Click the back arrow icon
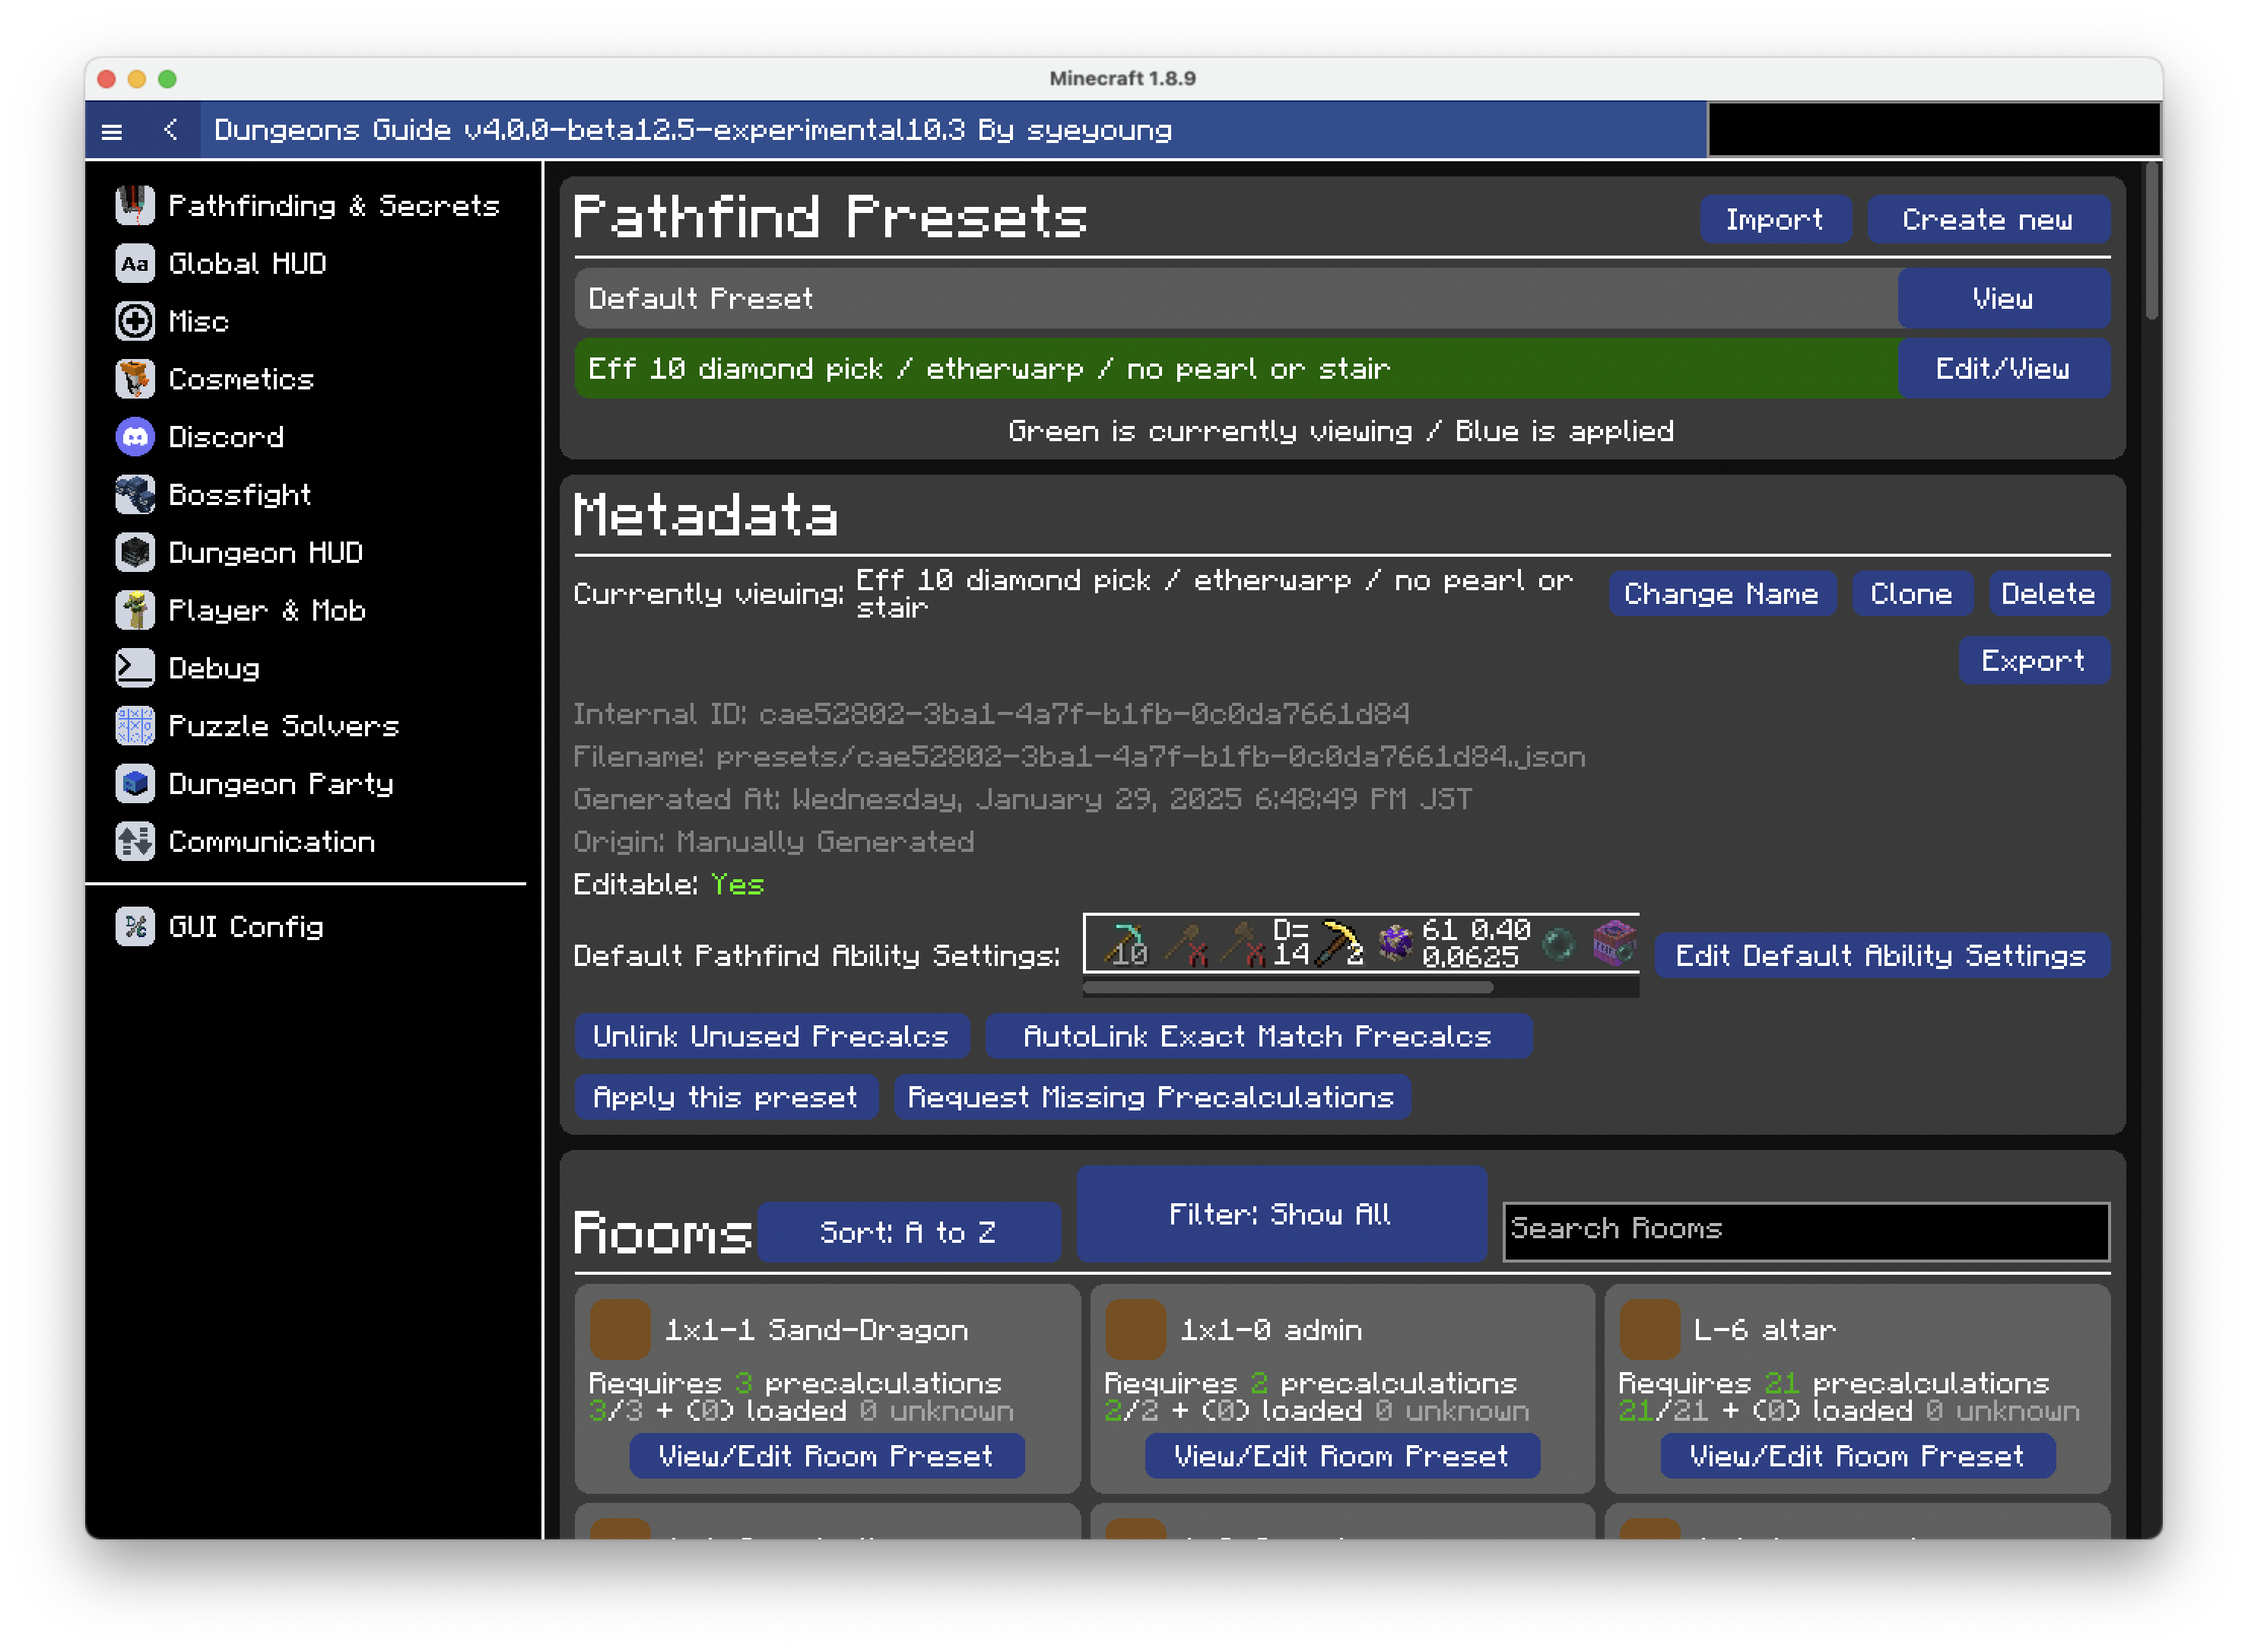 click(171, 130)
